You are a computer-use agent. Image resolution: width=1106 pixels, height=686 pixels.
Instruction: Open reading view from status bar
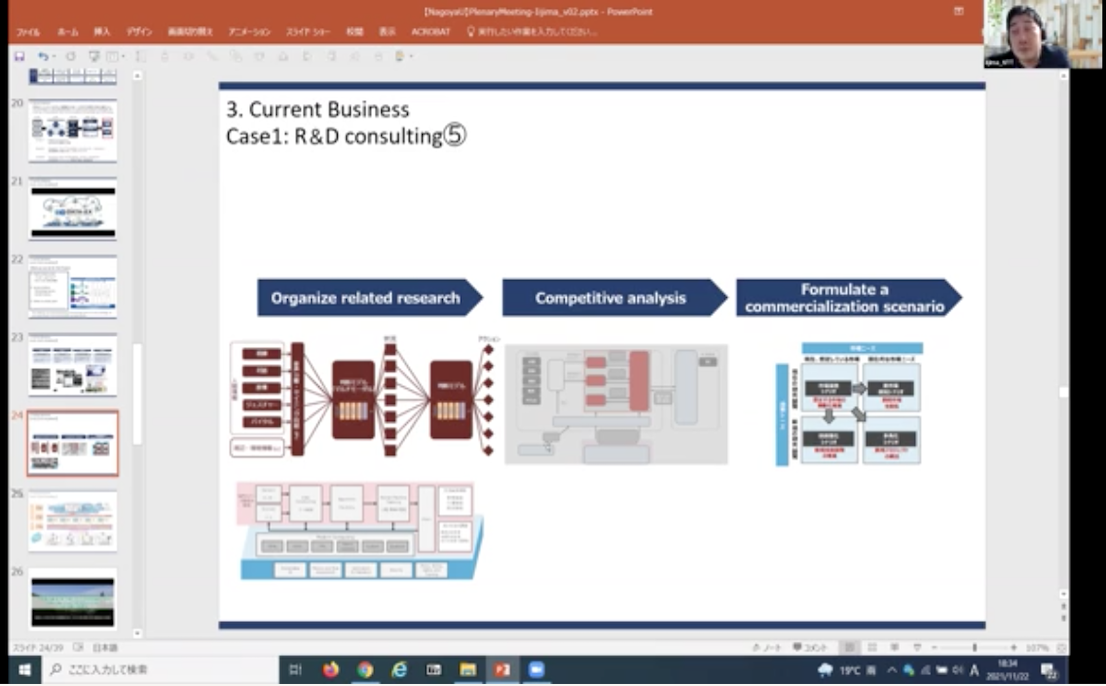click(892, 648)
